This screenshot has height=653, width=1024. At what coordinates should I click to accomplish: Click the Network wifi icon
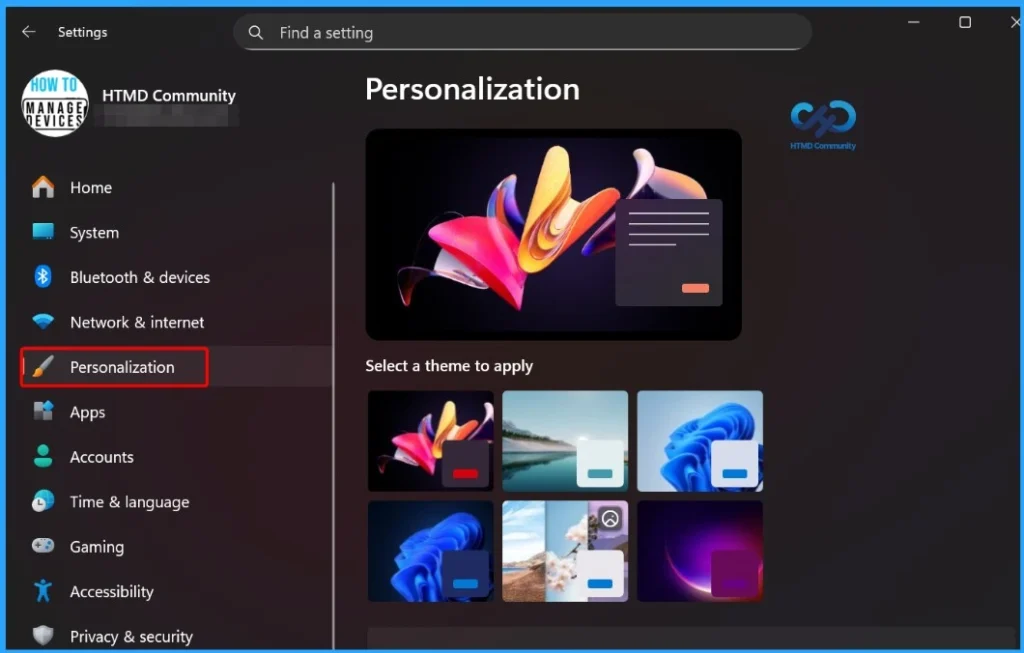pyautogui.click(x=43, y=322)
